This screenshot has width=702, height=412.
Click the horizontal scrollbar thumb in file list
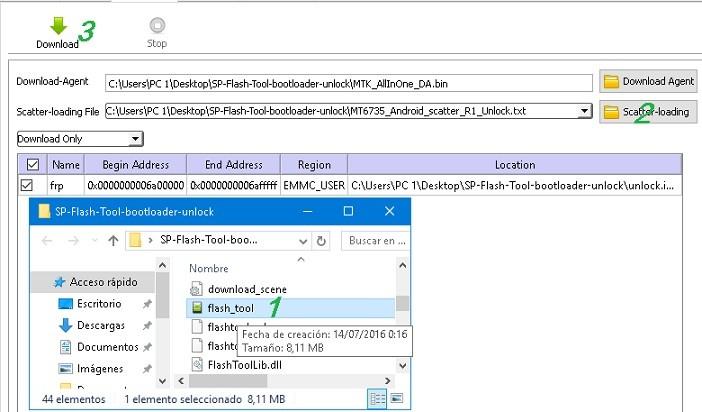(228, 381)
